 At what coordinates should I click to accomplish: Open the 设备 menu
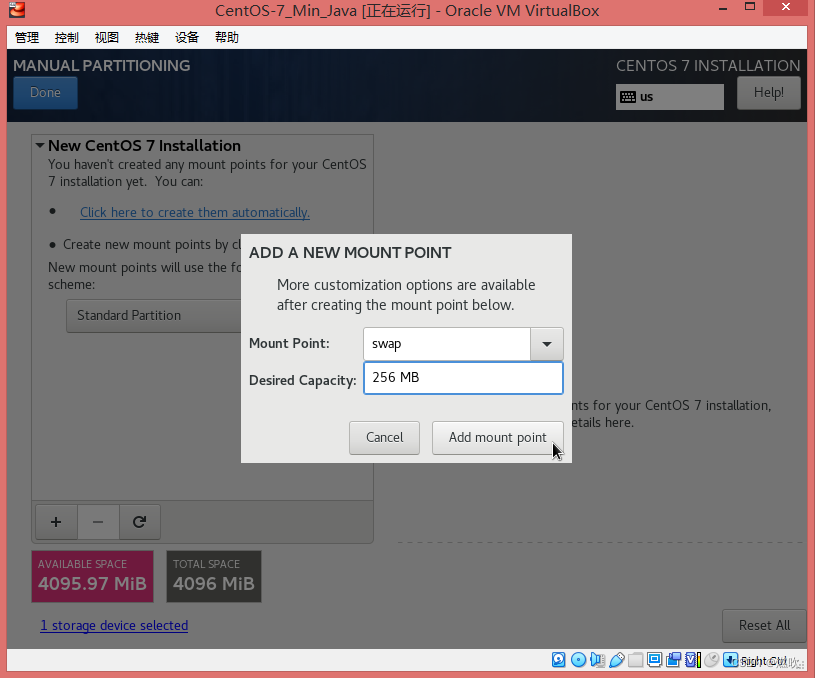187,37
